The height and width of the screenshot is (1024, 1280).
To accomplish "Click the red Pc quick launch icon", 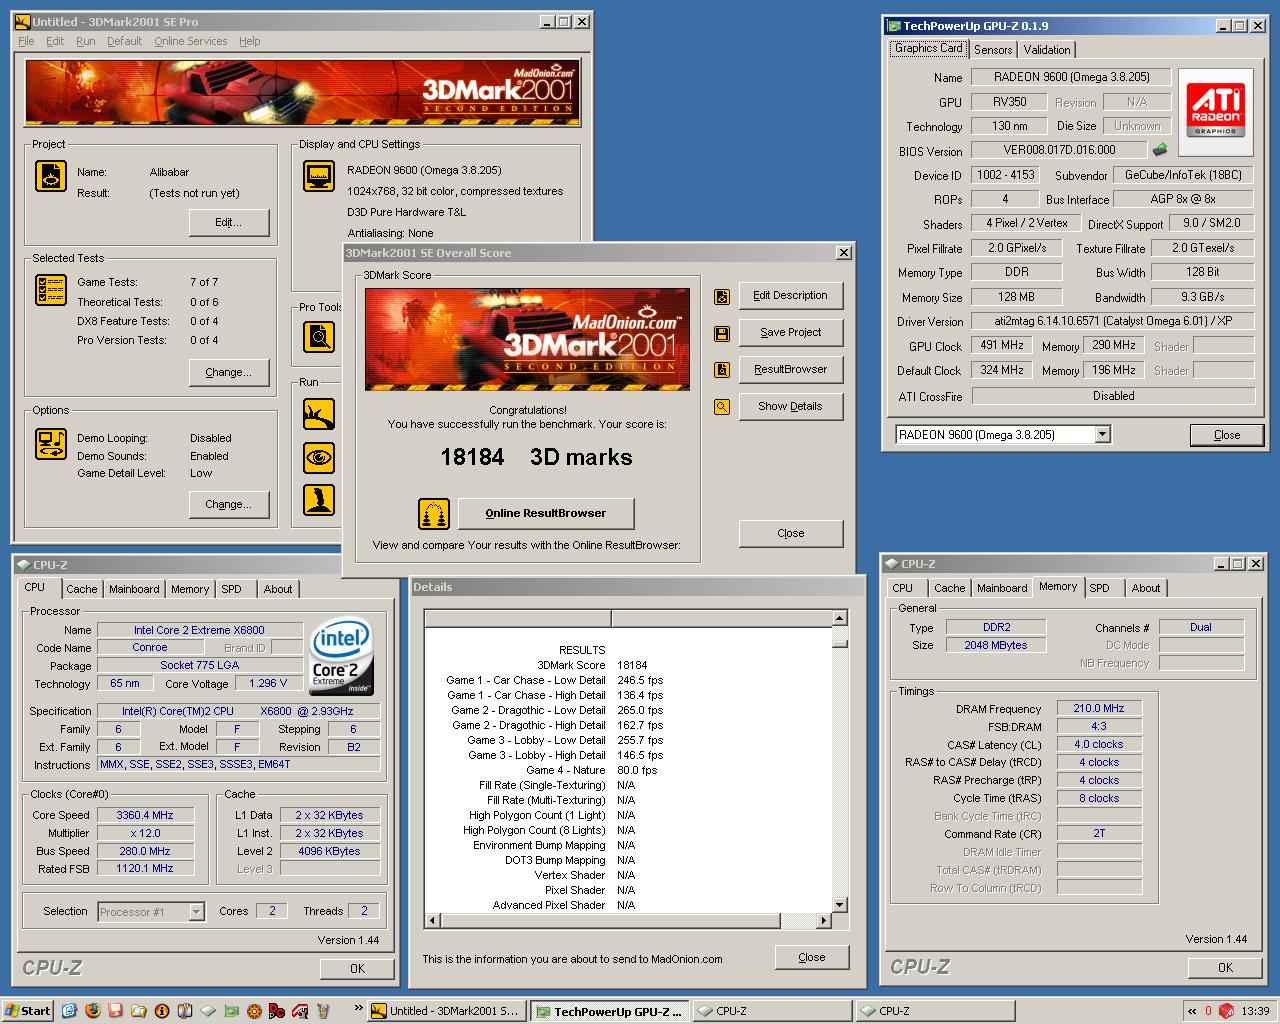I will [x=277, y=1011].
